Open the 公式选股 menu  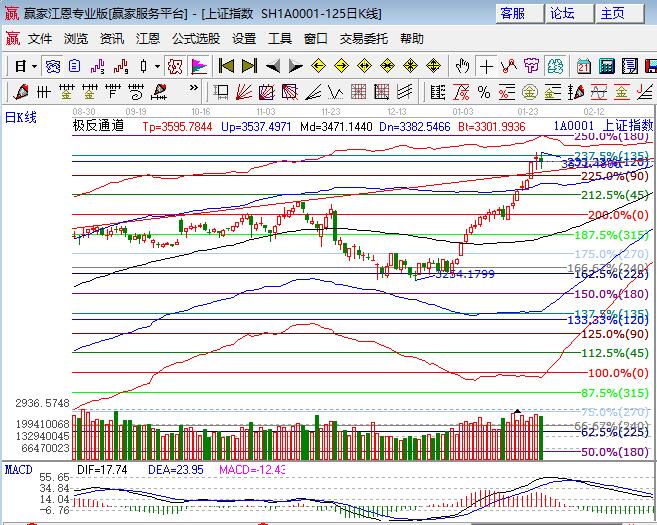196,39
